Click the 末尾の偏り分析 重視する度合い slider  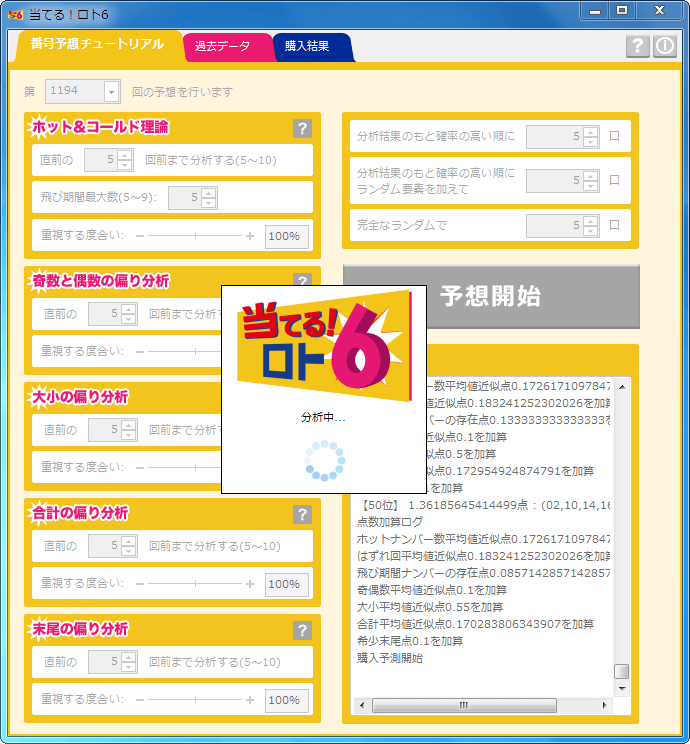pyautogui.click(x=195, y=700)
